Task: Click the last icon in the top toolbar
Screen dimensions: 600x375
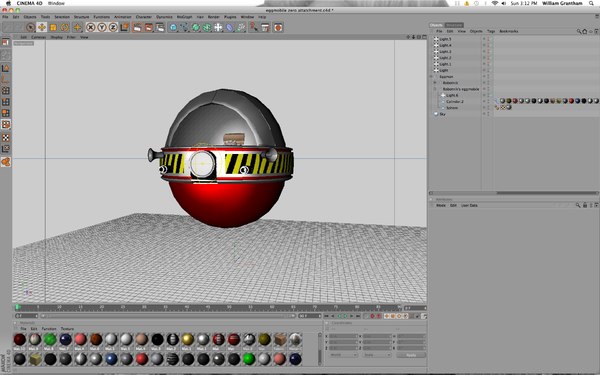Action: pyautogui.click(x=278, y=27)
